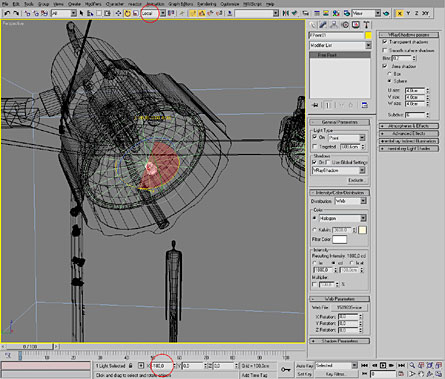Expand Atmospheres & Effects rollout

(409, 126)
